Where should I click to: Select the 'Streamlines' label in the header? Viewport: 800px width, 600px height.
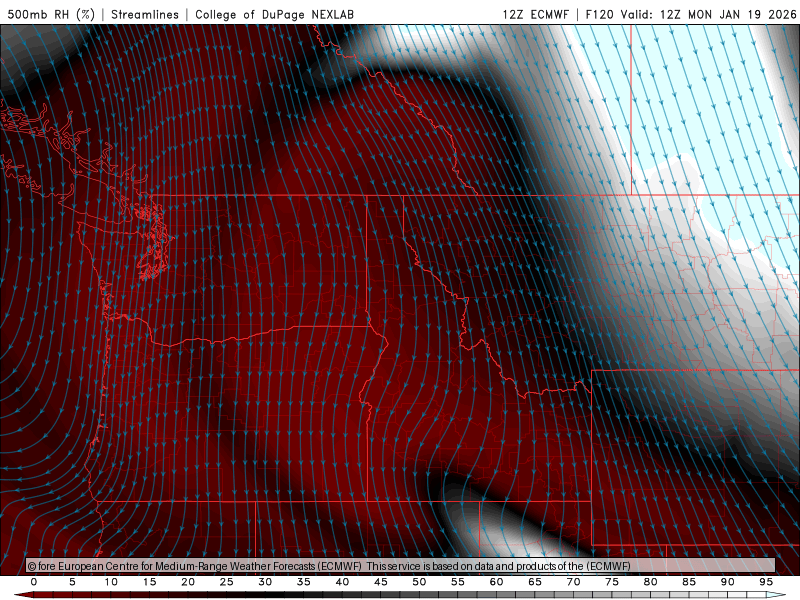point(145,14)
